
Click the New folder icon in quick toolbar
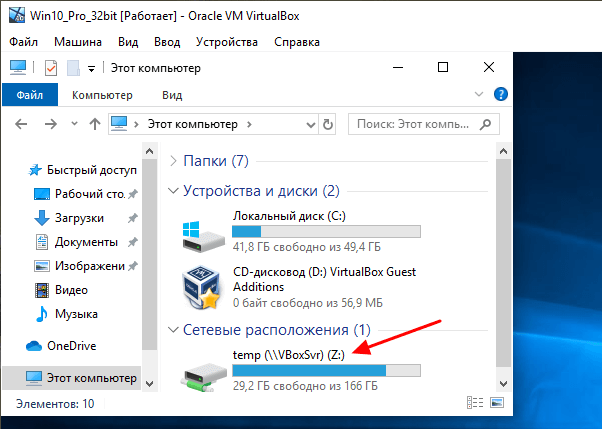click(73, 68)
